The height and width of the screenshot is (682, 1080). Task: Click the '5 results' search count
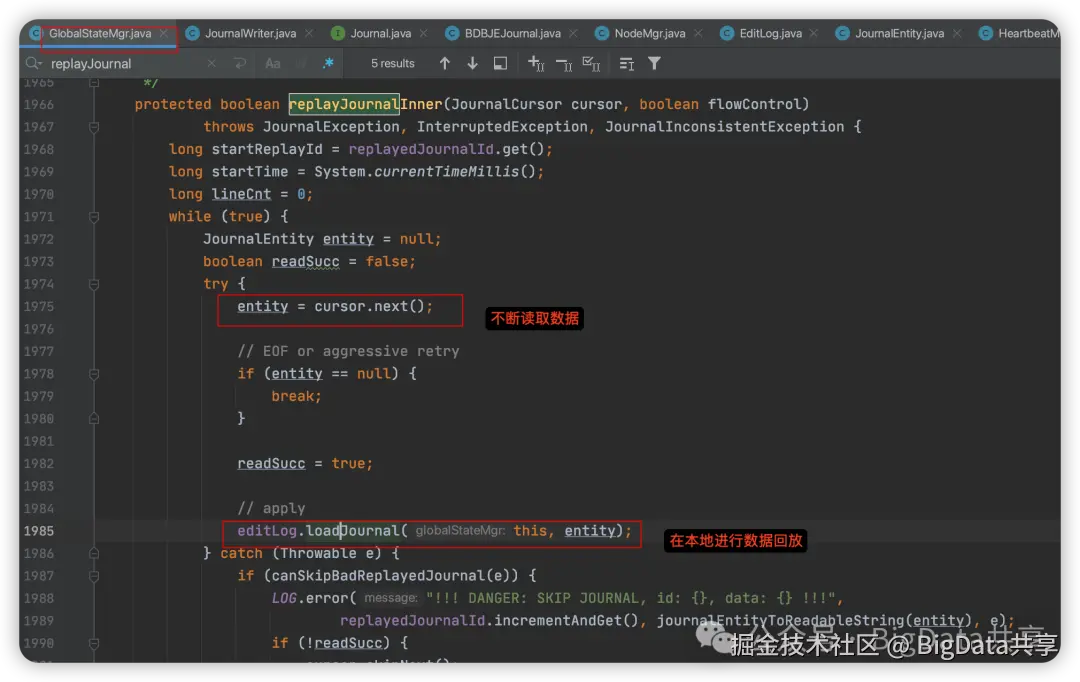coord(393,63)
